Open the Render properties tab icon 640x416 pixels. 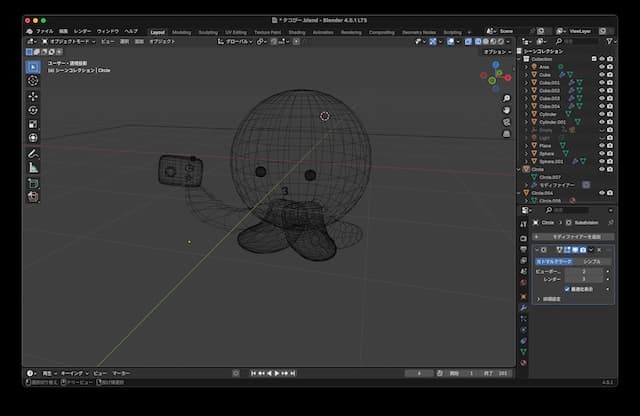click(524, 238)
